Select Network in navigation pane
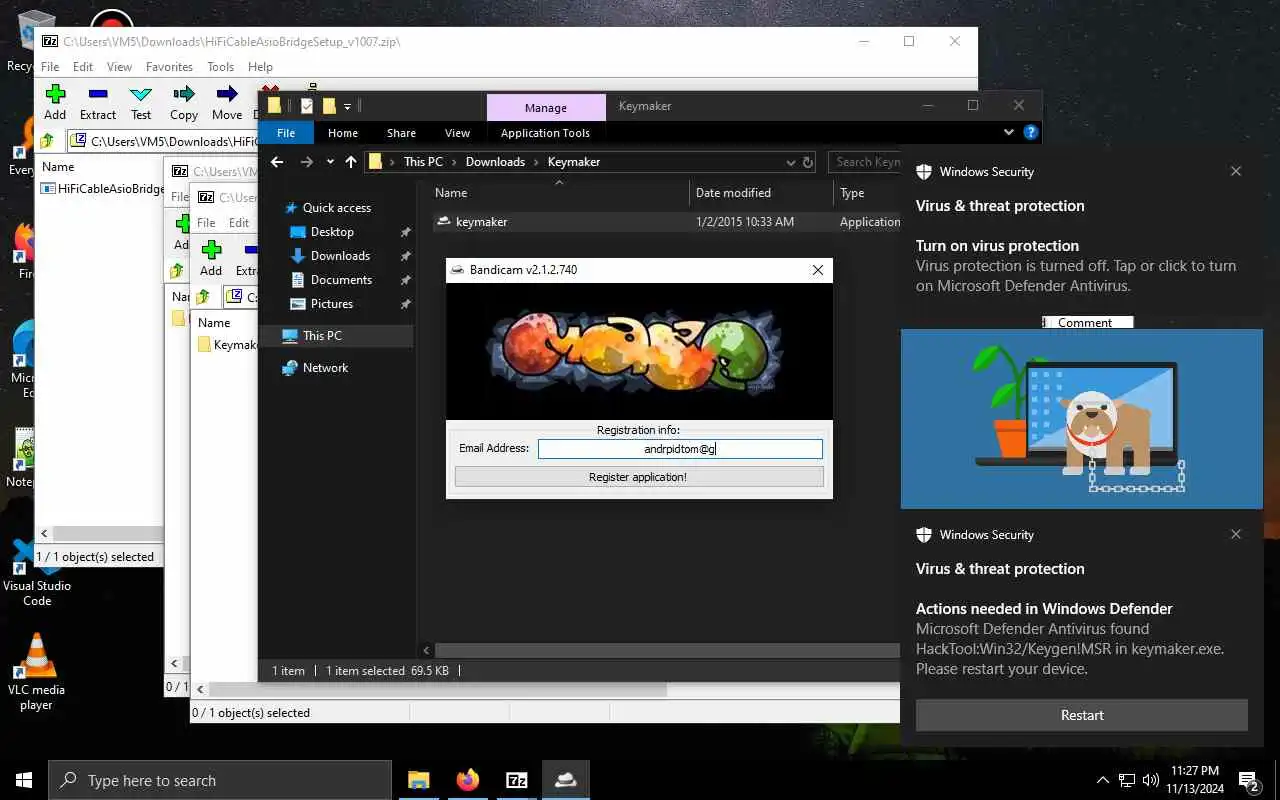This screenshot has width=1280, height=800. point(325,368)
